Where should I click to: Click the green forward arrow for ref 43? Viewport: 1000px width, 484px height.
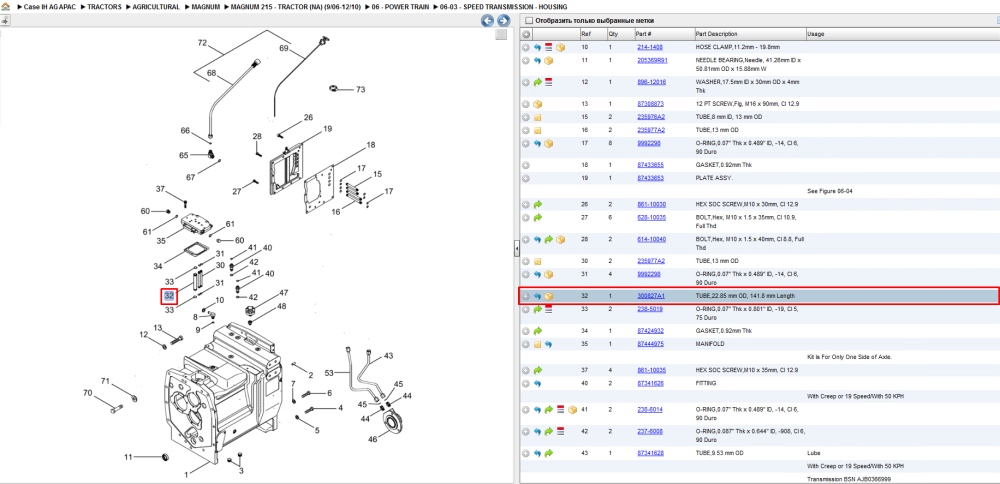point(548,453)
